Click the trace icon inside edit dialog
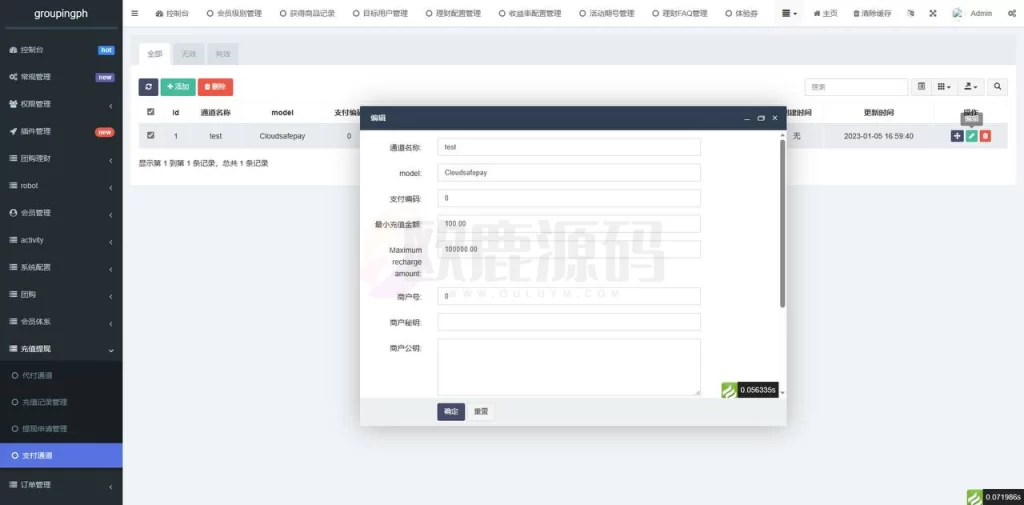Image resolution: width=1024 pixels, height=505 pixels. click(729, 390)
